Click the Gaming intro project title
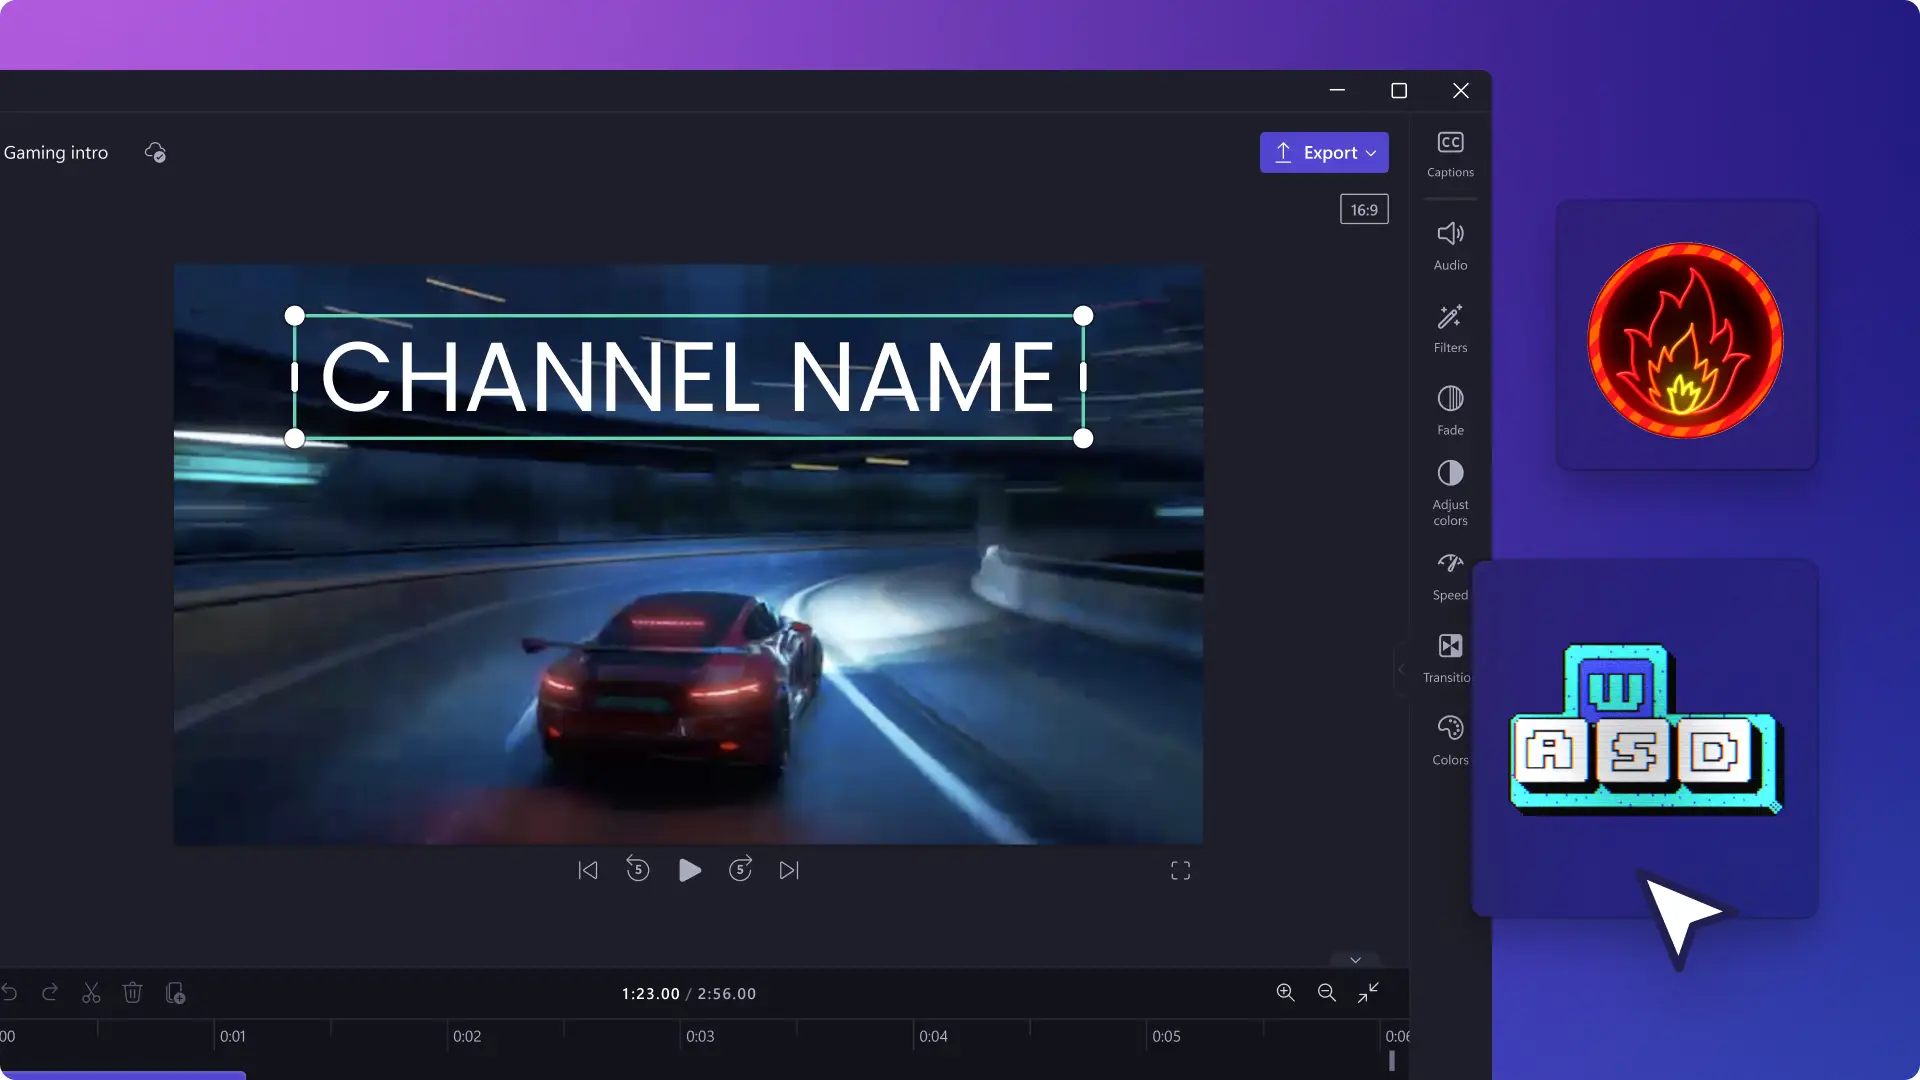This screenshot has height=1080, width=1920. [55, 152]
